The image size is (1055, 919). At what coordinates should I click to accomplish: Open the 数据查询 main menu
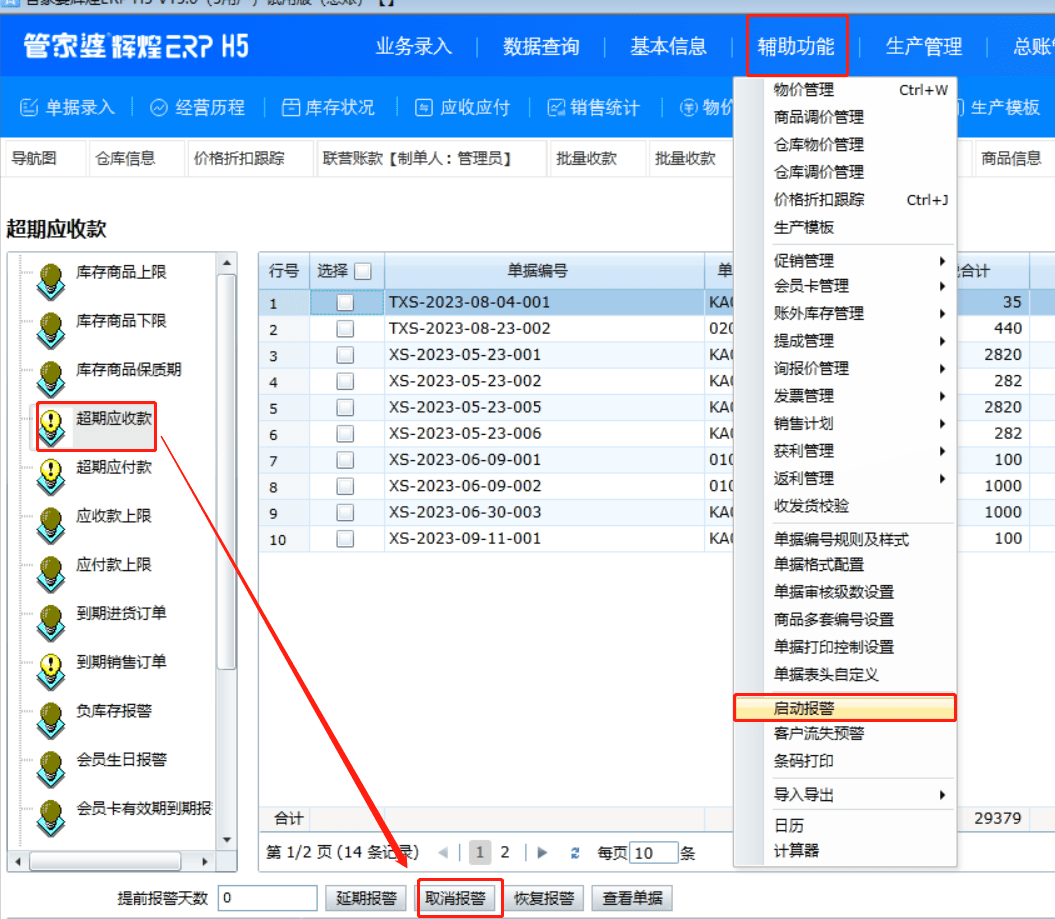pos(541,47)
